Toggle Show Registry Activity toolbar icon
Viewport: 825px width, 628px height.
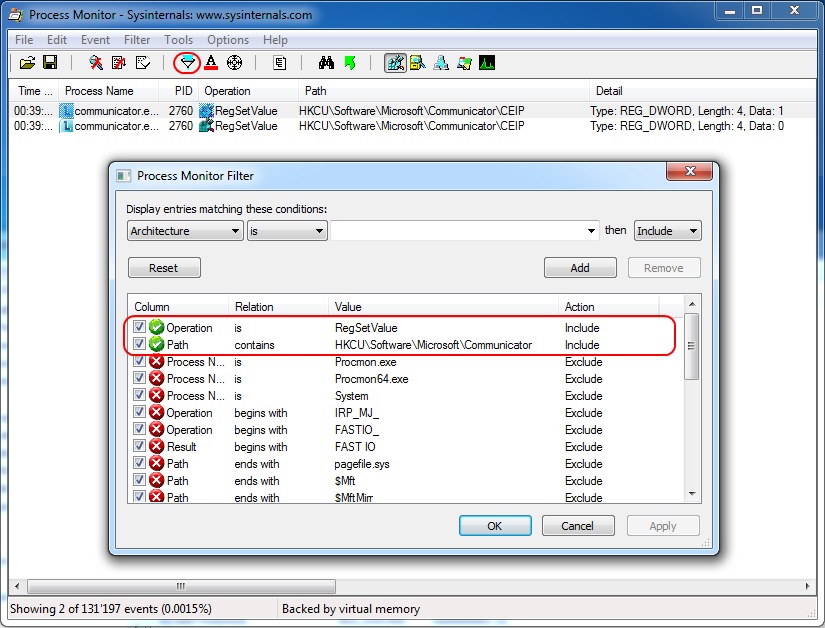click(x=395, y=63)
